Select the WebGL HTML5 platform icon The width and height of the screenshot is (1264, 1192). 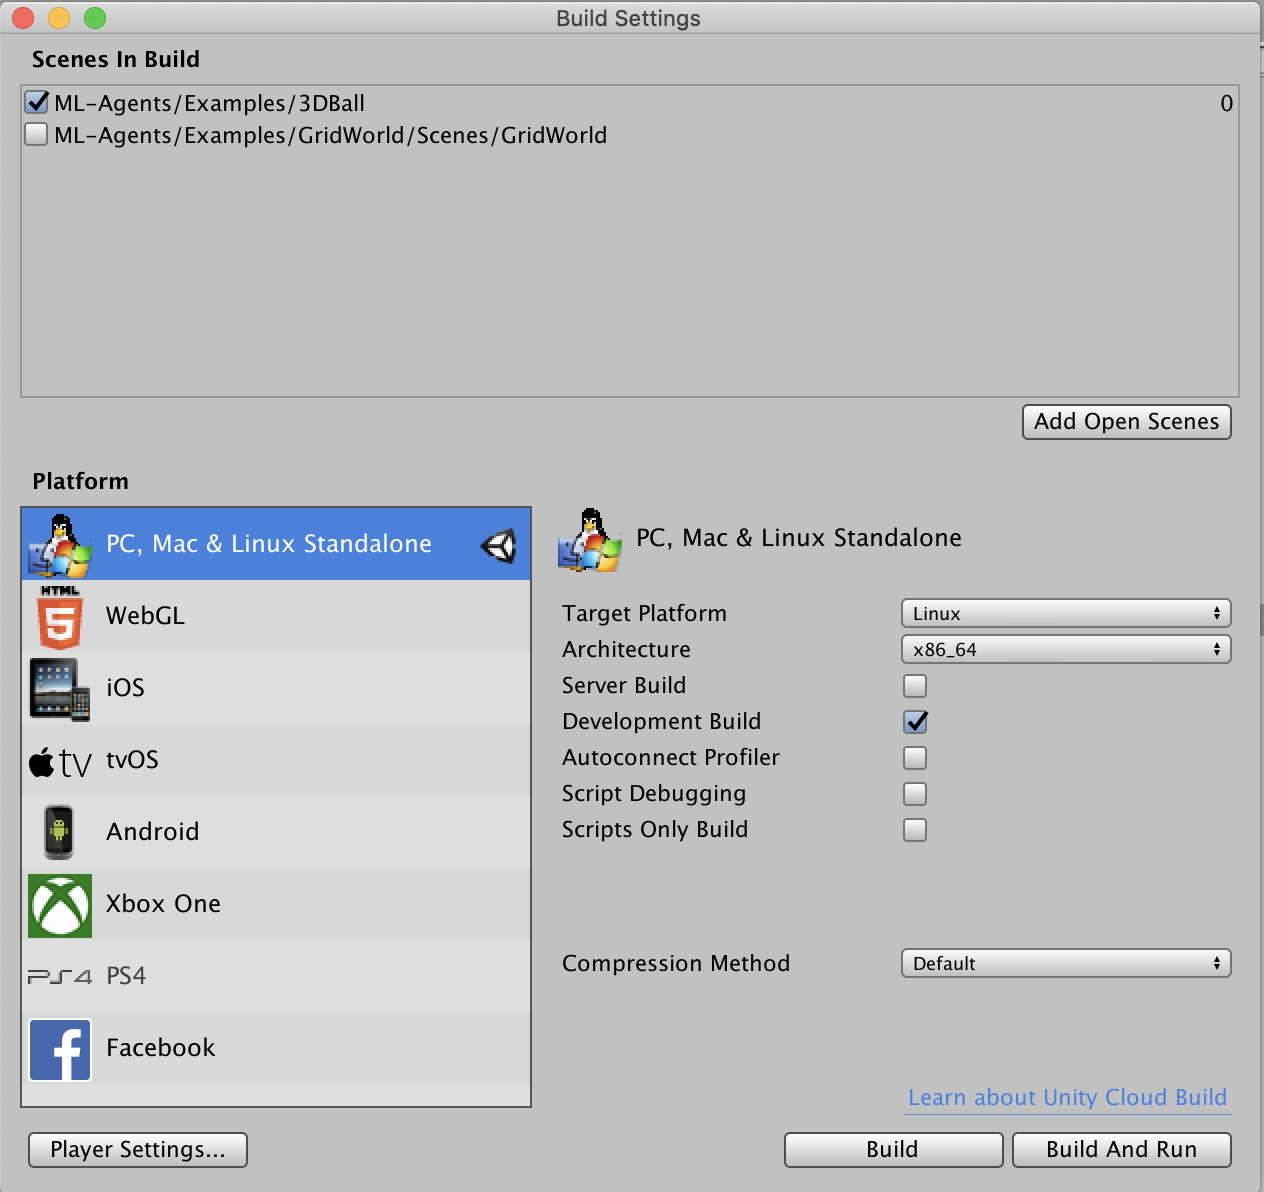pyautogui.click(x=59, y=617)
